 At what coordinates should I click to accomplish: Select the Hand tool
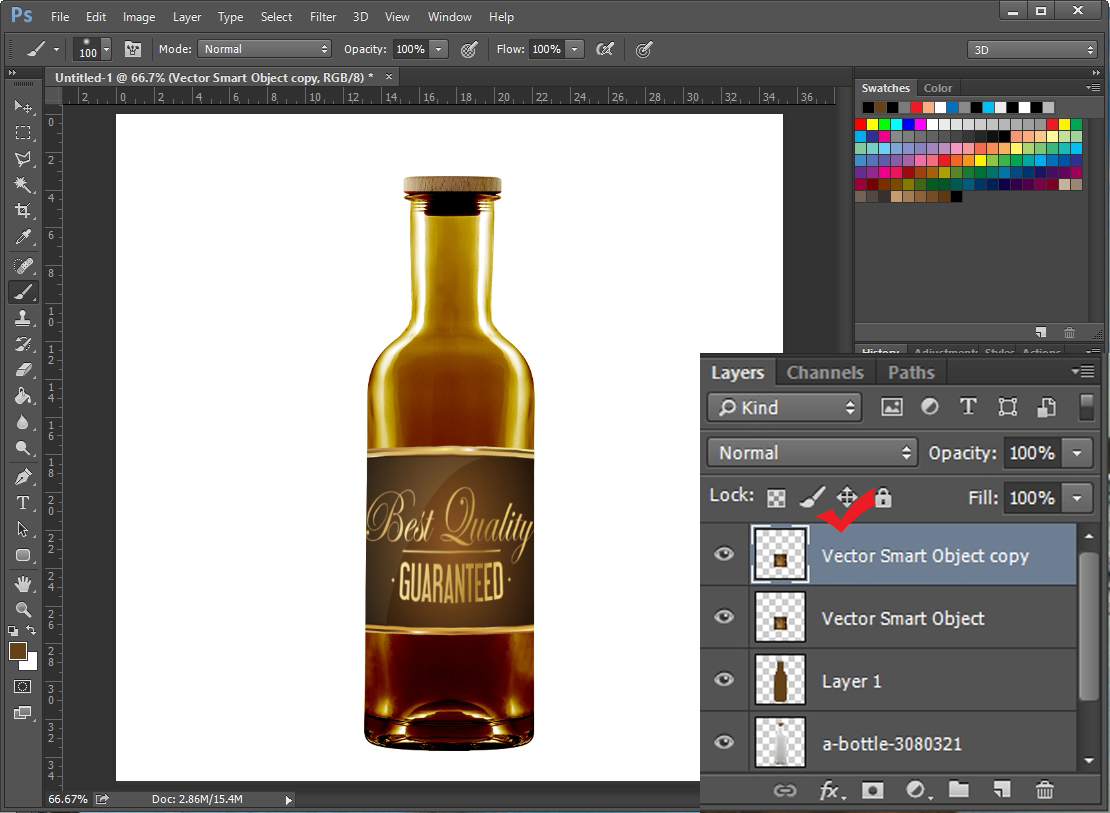click(23, 584)
